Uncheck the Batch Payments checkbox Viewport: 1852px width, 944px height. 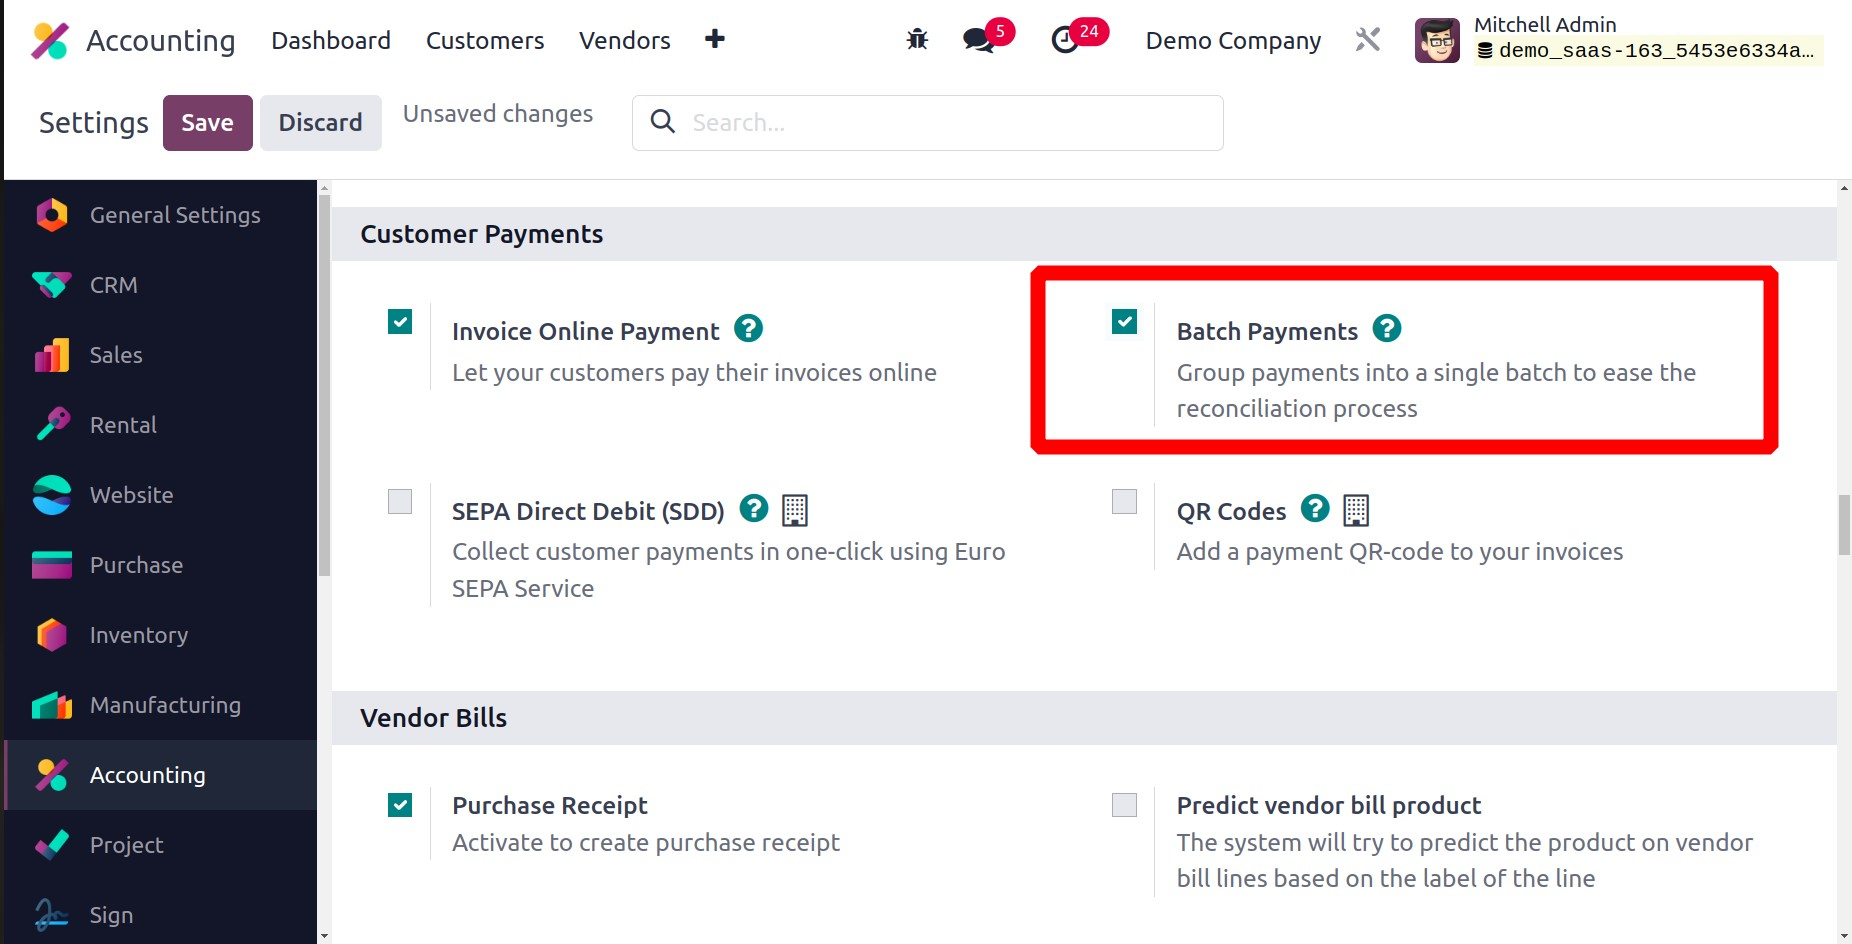coord(1125,322)
